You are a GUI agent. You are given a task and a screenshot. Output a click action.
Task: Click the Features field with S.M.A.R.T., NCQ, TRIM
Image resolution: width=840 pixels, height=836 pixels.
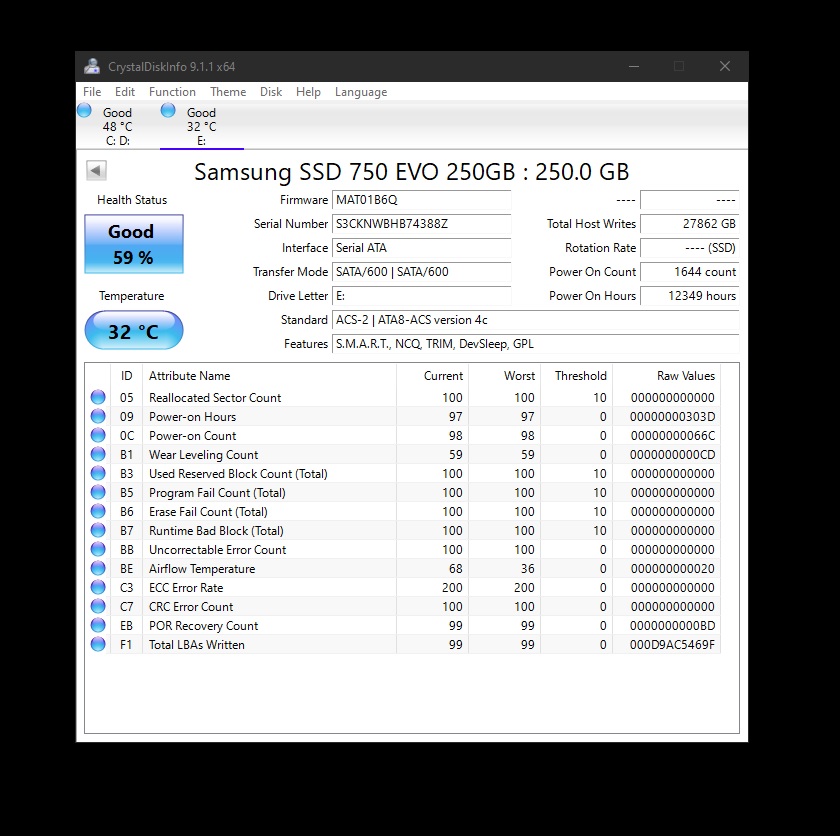click(536, 344)
